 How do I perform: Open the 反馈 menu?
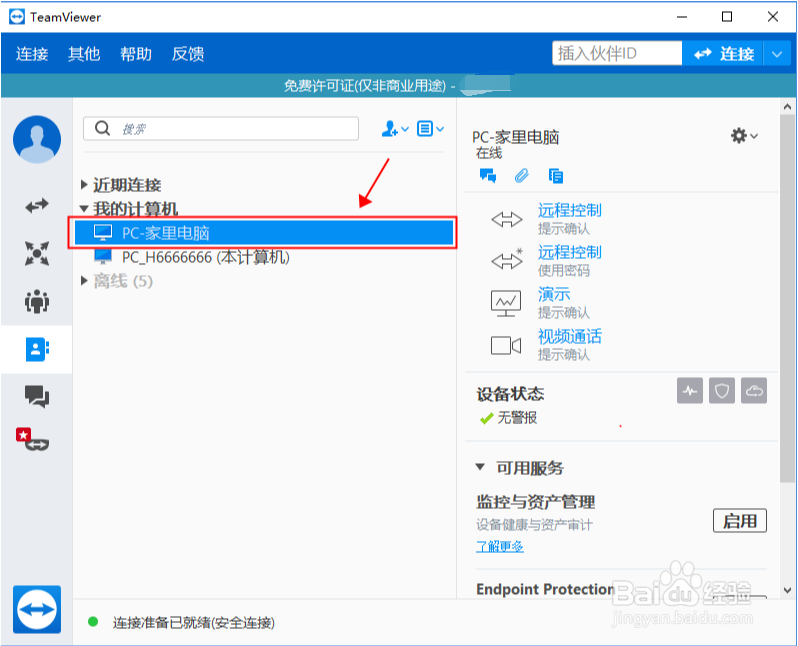click(x=188, y=53)
